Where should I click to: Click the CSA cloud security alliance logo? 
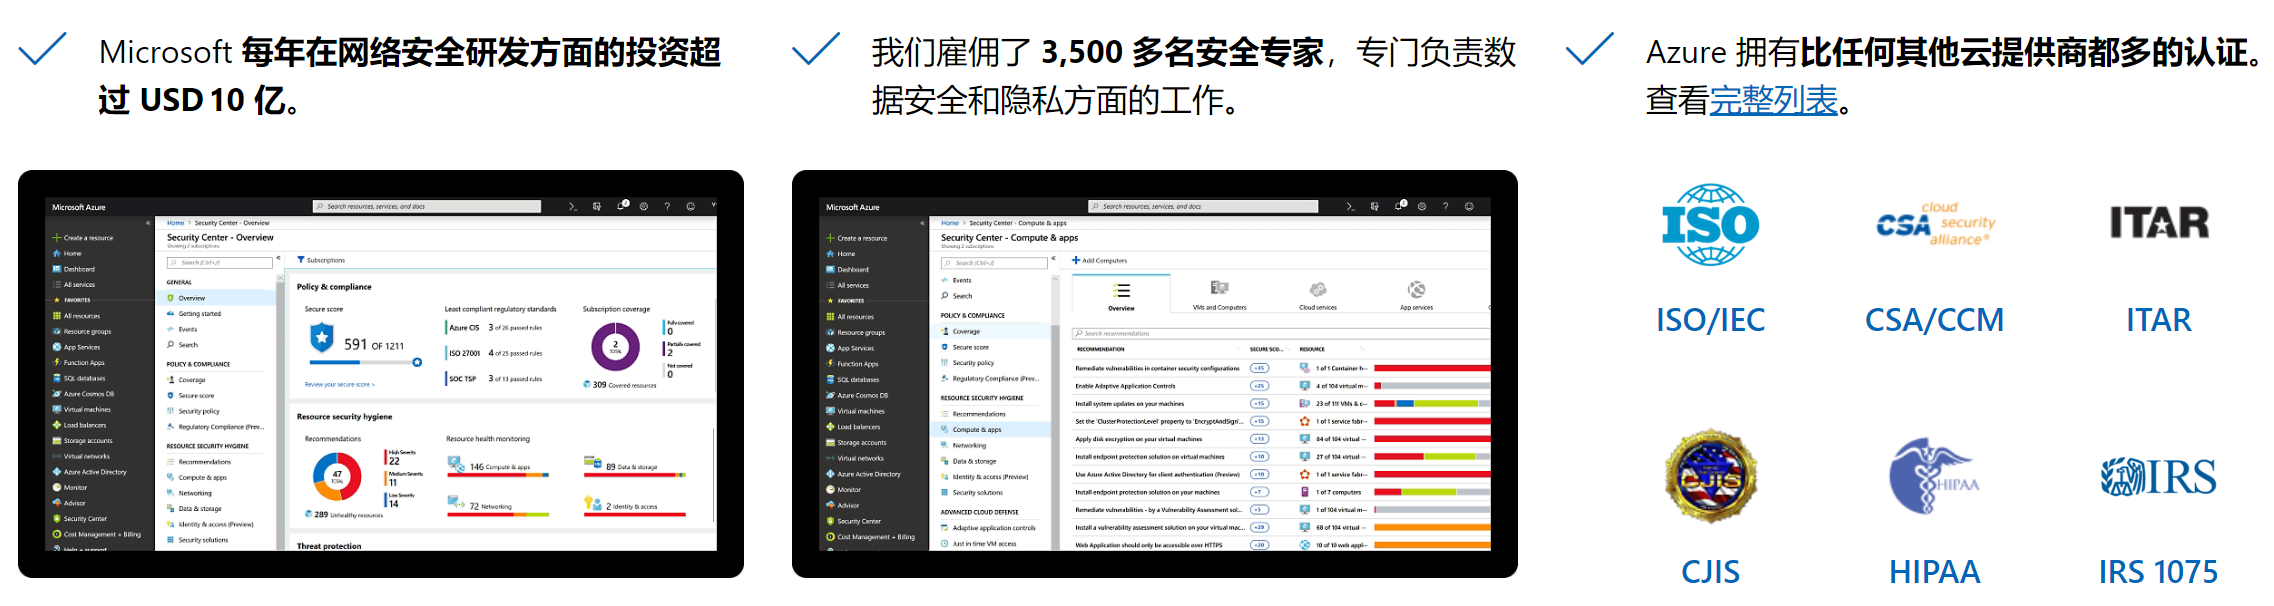click(1934, 225)
